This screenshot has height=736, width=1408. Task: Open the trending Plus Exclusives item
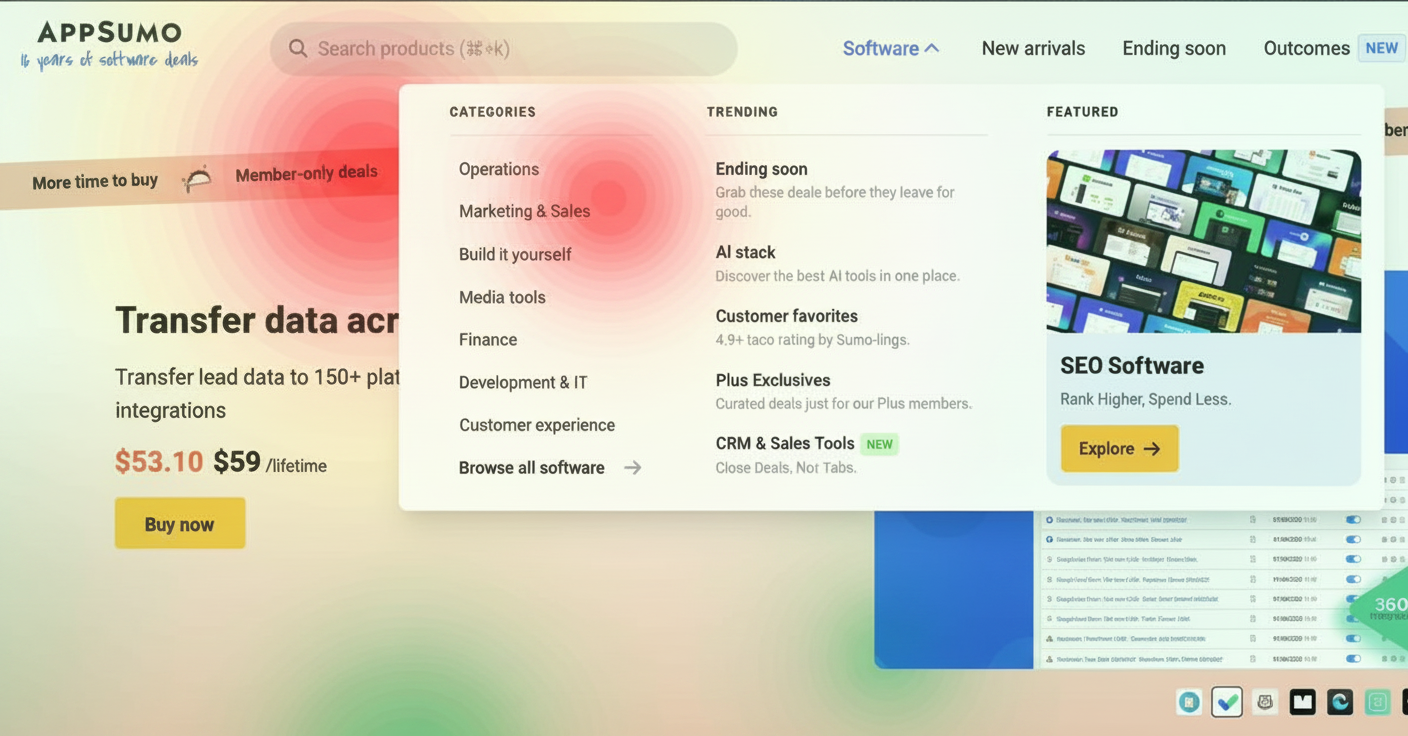click(x=773, y=380)
